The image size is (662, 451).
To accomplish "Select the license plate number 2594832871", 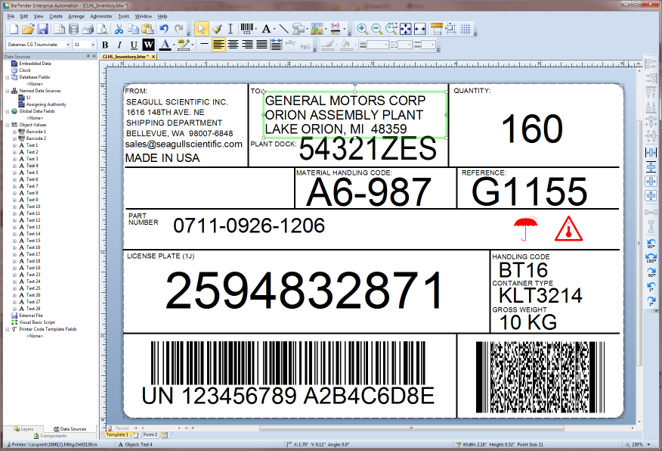I will tap(304, 291).
